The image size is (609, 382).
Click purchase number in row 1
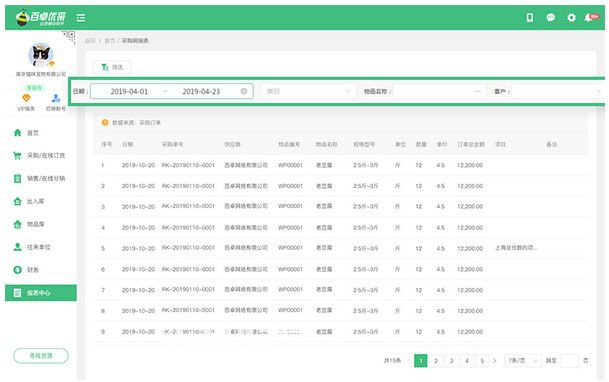[x=188, y=165]
